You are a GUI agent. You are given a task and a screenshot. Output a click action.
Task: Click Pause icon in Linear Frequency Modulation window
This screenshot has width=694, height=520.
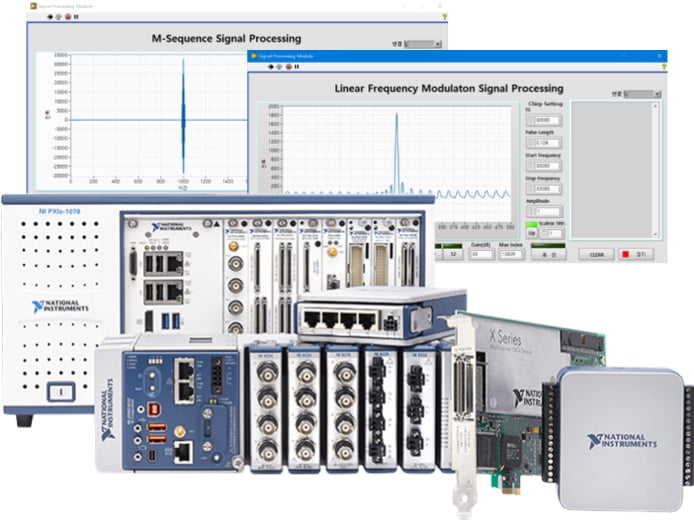pyautogui.click(x=297, y=67)
